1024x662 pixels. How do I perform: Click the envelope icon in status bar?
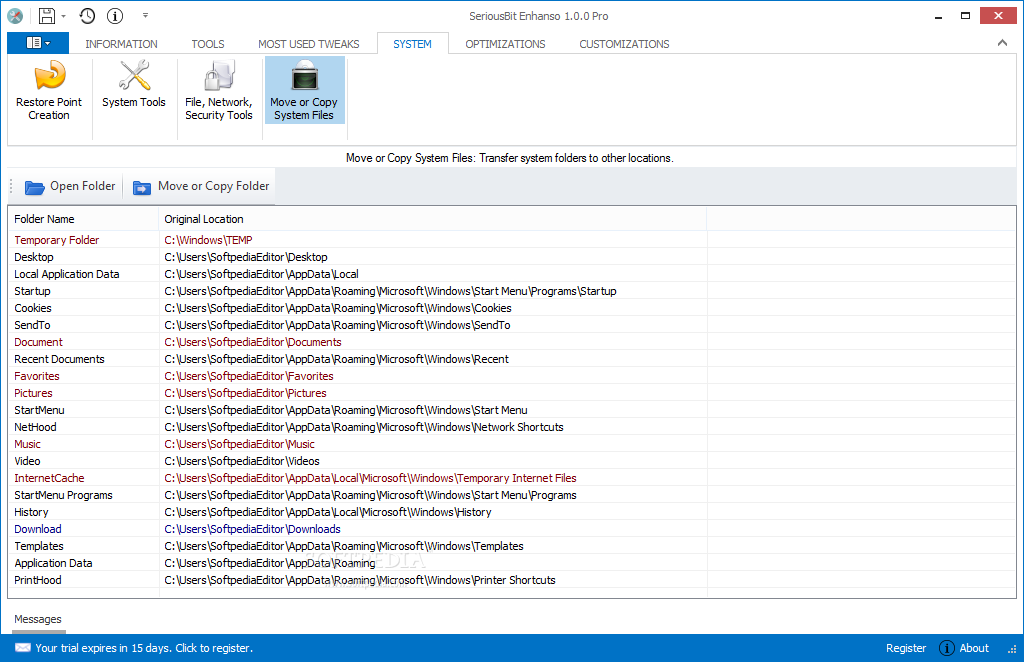[x=23, y=648]
